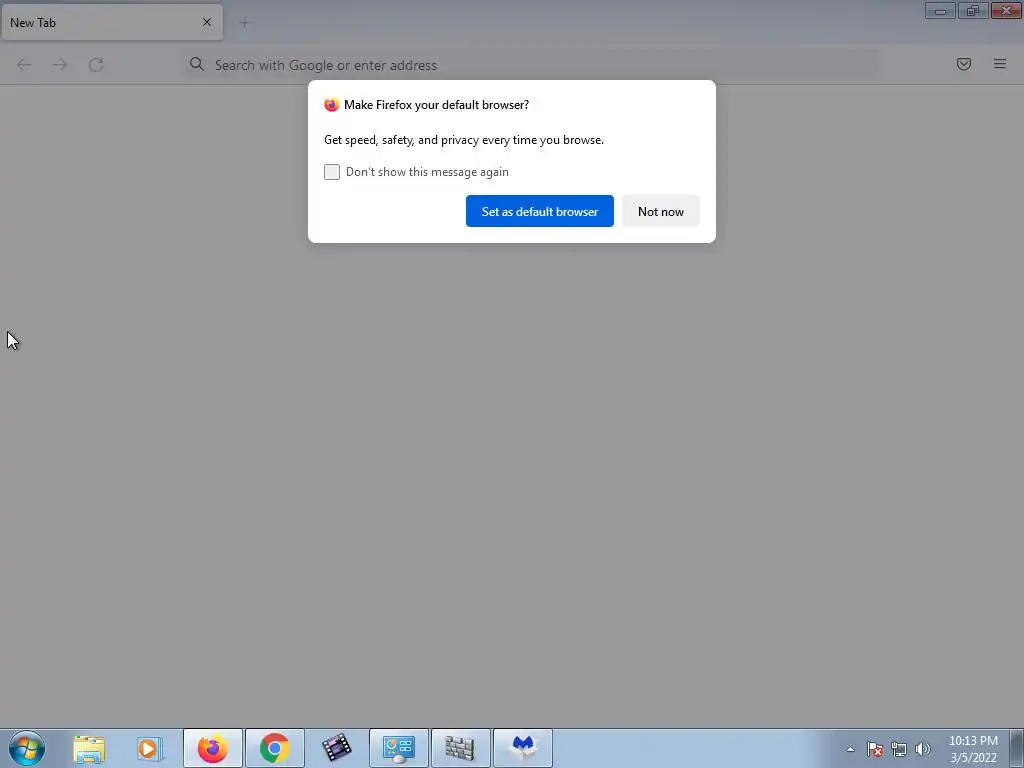The width and height of the screenshot is (1024, 768).
Task: Check Don't show this message again
Action: (x=332, y=172)
